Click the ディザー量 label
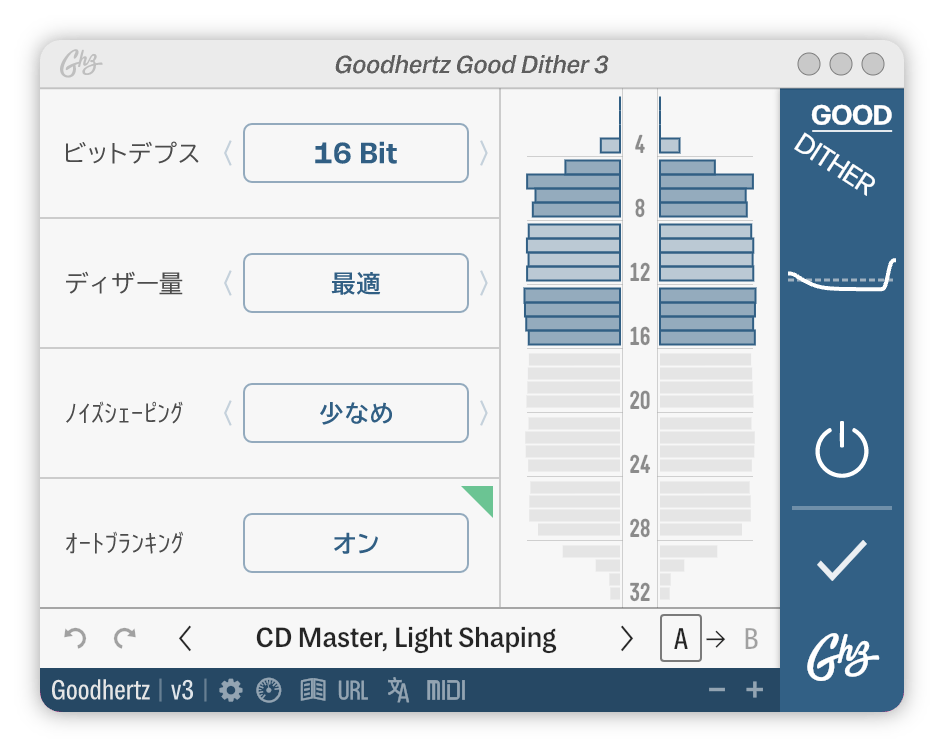Image resolution: width=944 pixels, height=752 pixels. coord(124,283)
